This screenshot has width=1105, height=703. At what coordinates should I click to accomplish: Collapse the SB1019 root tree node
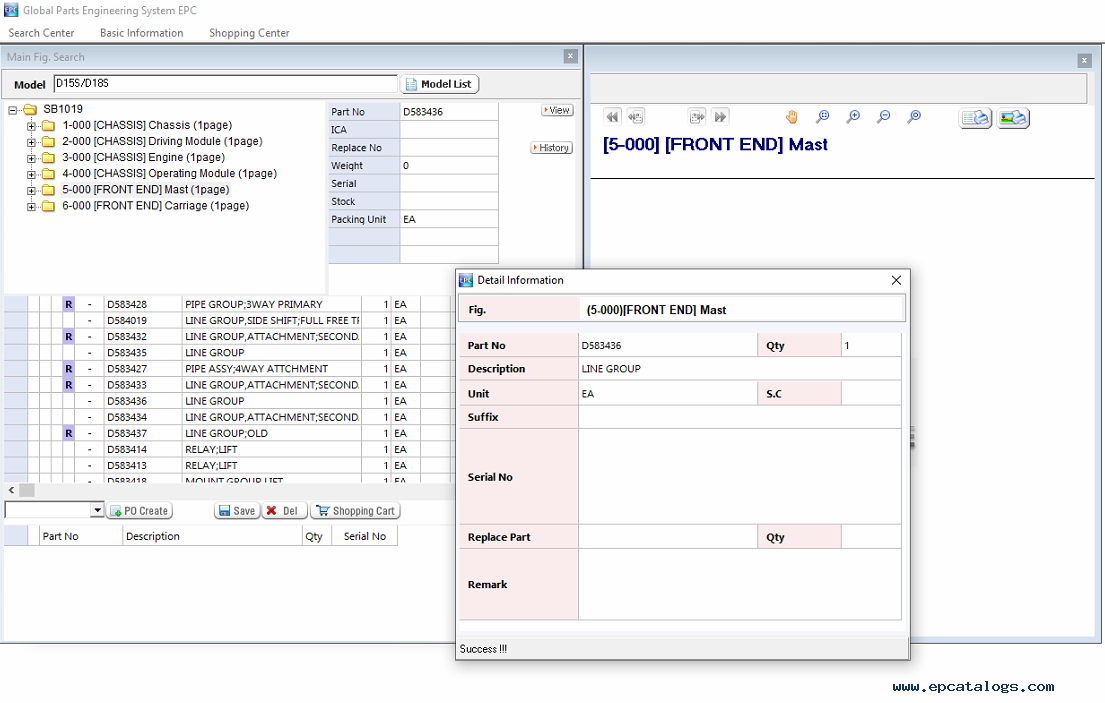coord(12,110)
